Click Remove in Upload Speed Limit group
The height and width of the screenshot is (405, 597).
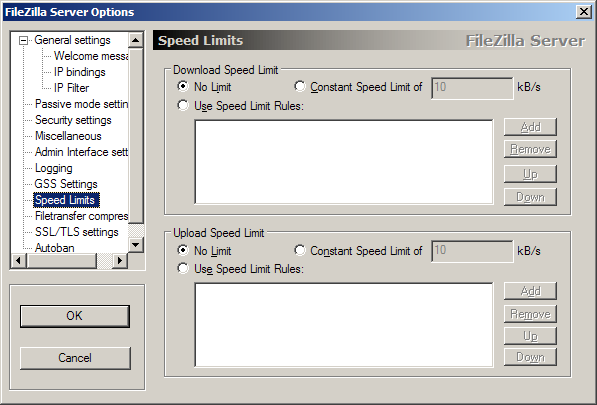point(530,314)
